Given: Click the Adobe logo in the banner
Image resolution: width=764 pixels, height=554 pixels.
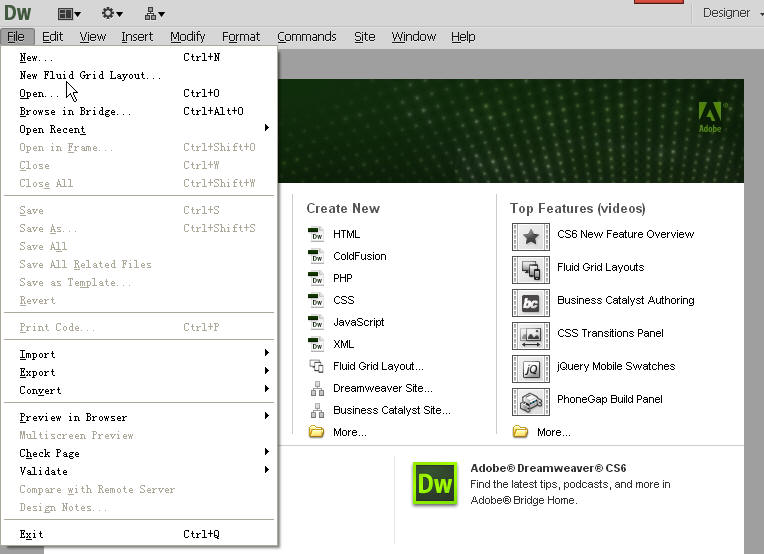Looking at the screenshot, I should 710,117.
